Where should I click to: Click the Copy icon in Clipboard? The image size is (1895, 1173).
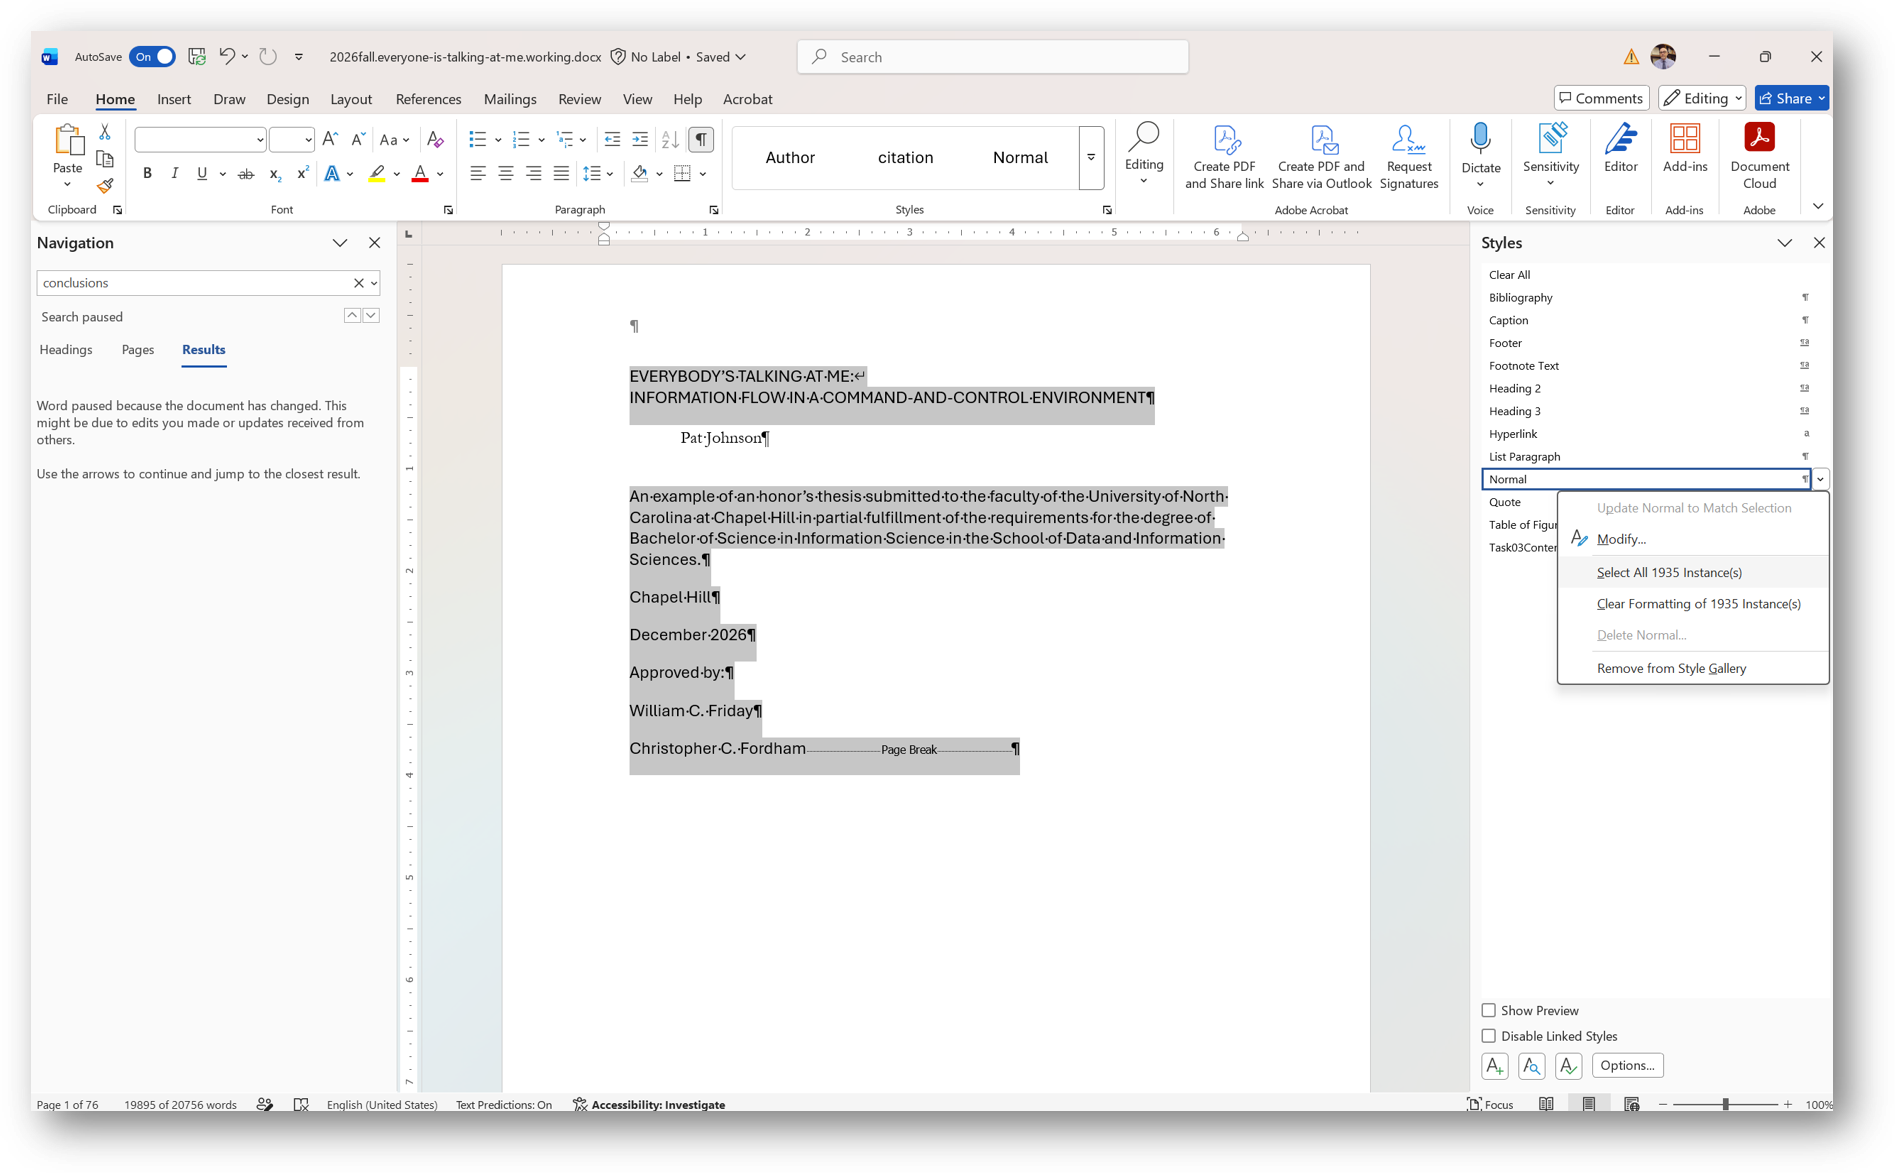(105, 159)
